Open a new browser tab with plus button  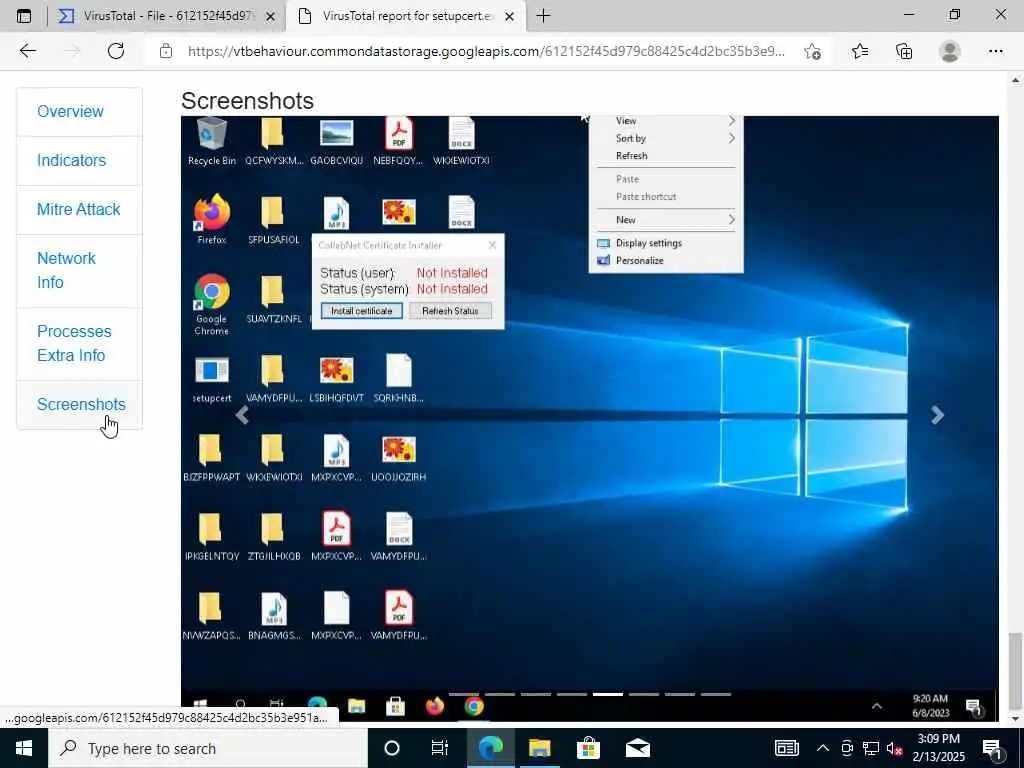[543, 16]
